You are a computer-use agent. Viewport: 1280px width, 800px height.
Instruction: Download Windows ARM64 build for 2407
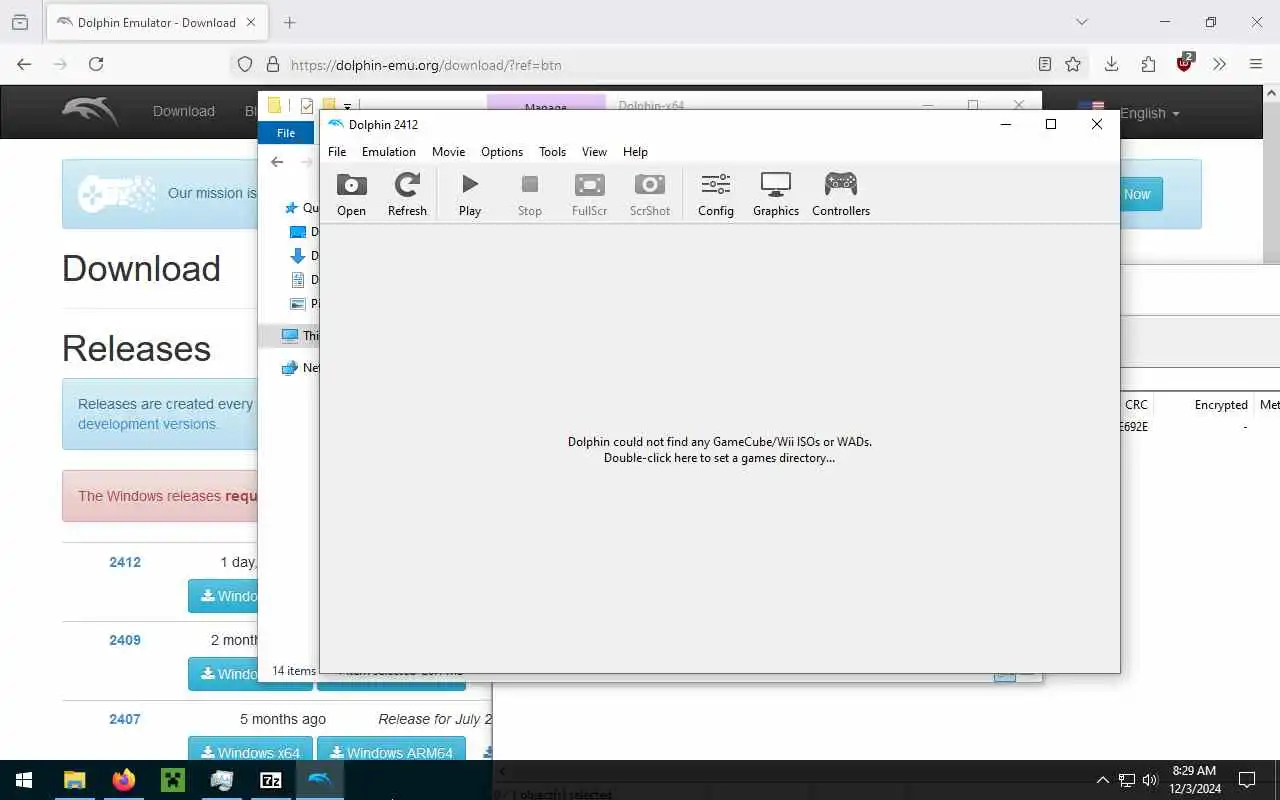391,752
